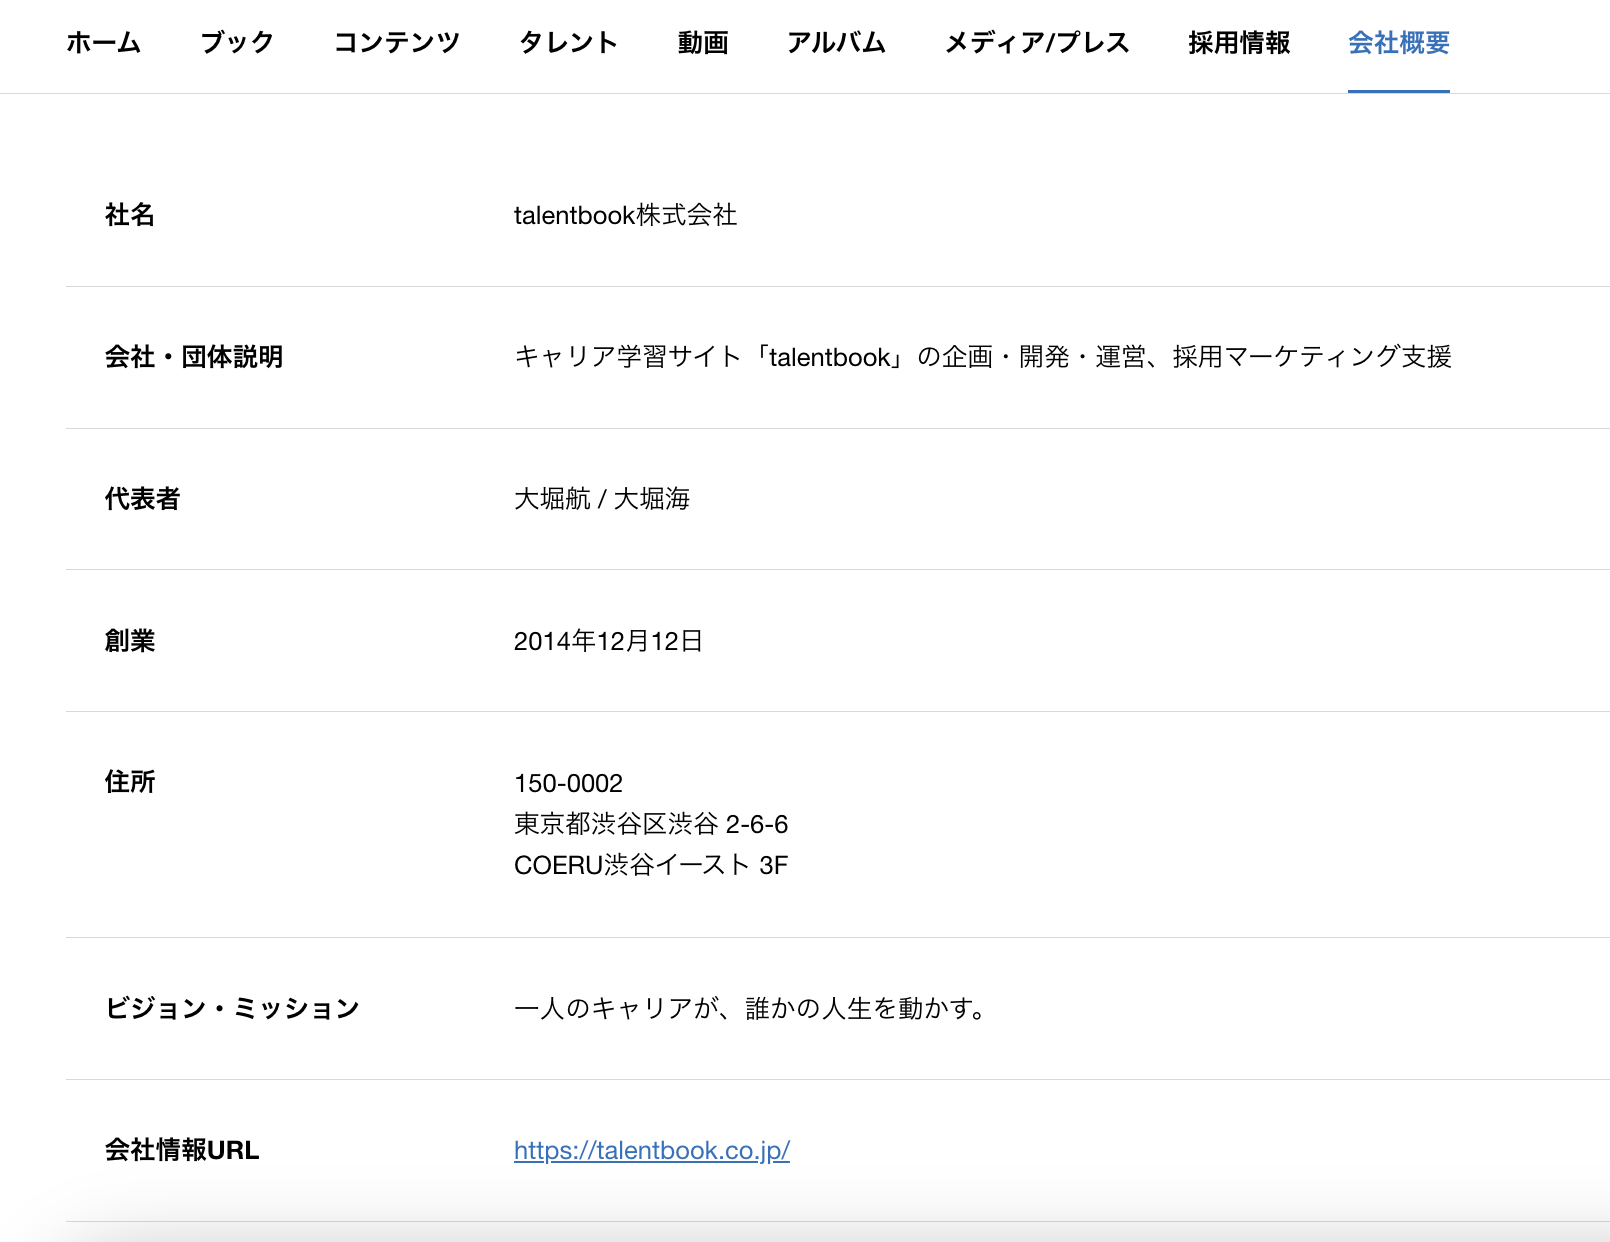Click the founding date 2014年12月12日
1610x1242 pixels.
(x=608, y=641)
